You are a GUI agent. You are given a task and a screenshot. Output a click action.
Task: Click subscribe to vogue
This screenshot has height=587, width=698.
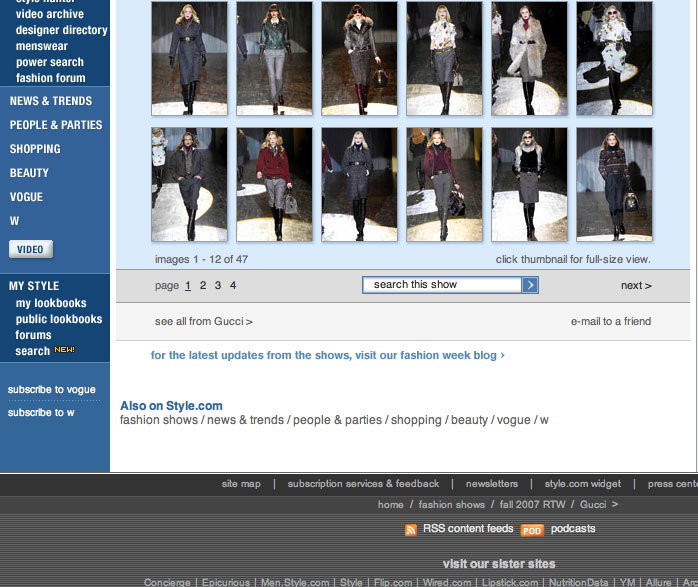pos(52,389)
